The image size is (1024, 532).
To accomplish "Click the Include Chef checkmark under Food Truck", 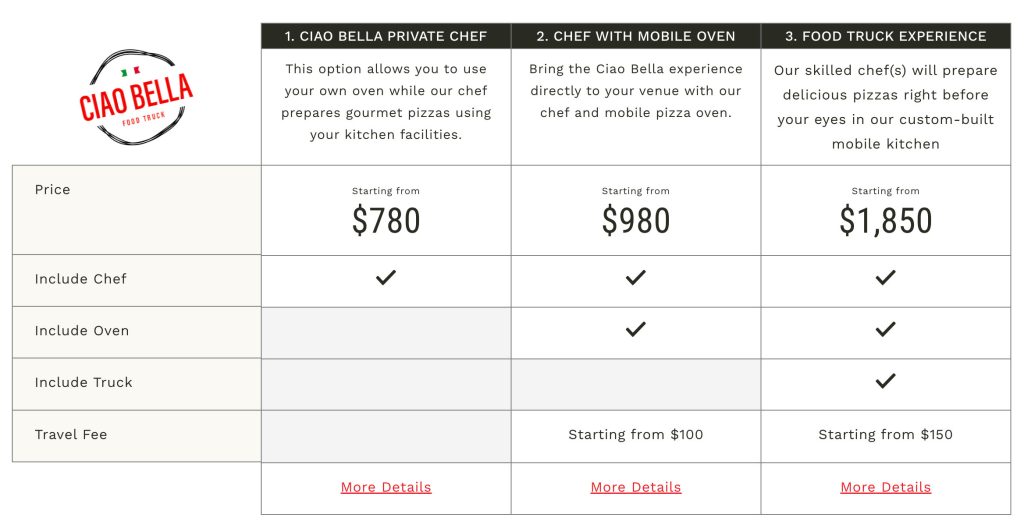I will pos(886,277).
